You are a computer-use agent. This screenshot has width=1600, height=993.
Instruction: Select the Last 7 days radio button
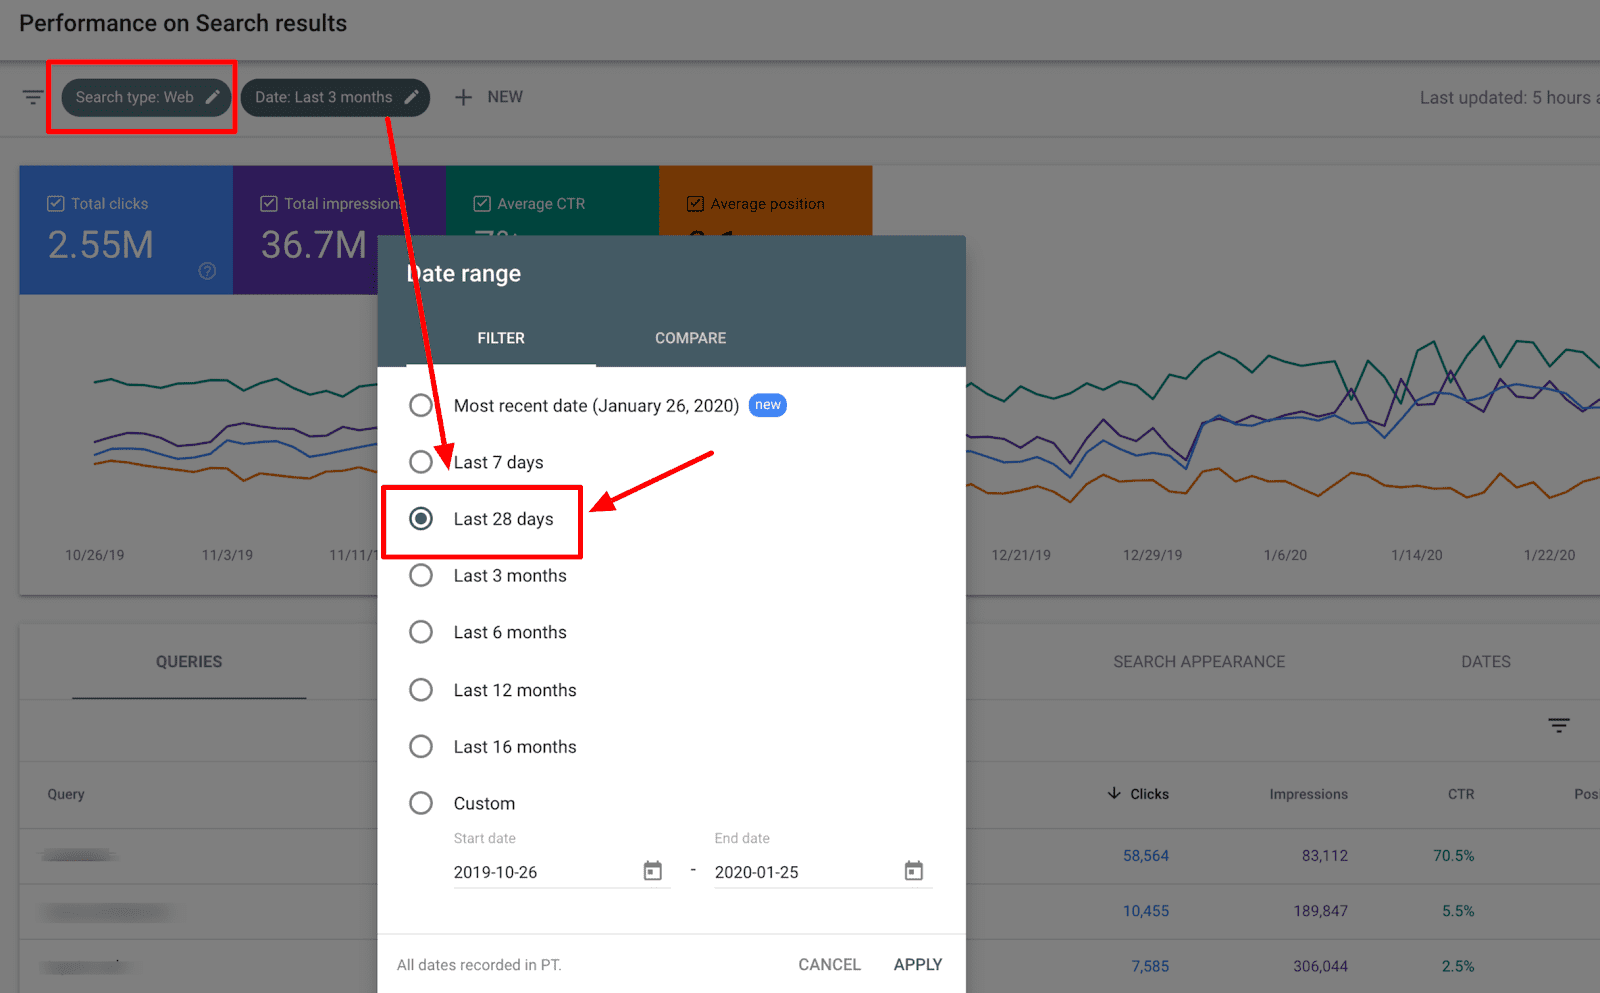(421, 462)
